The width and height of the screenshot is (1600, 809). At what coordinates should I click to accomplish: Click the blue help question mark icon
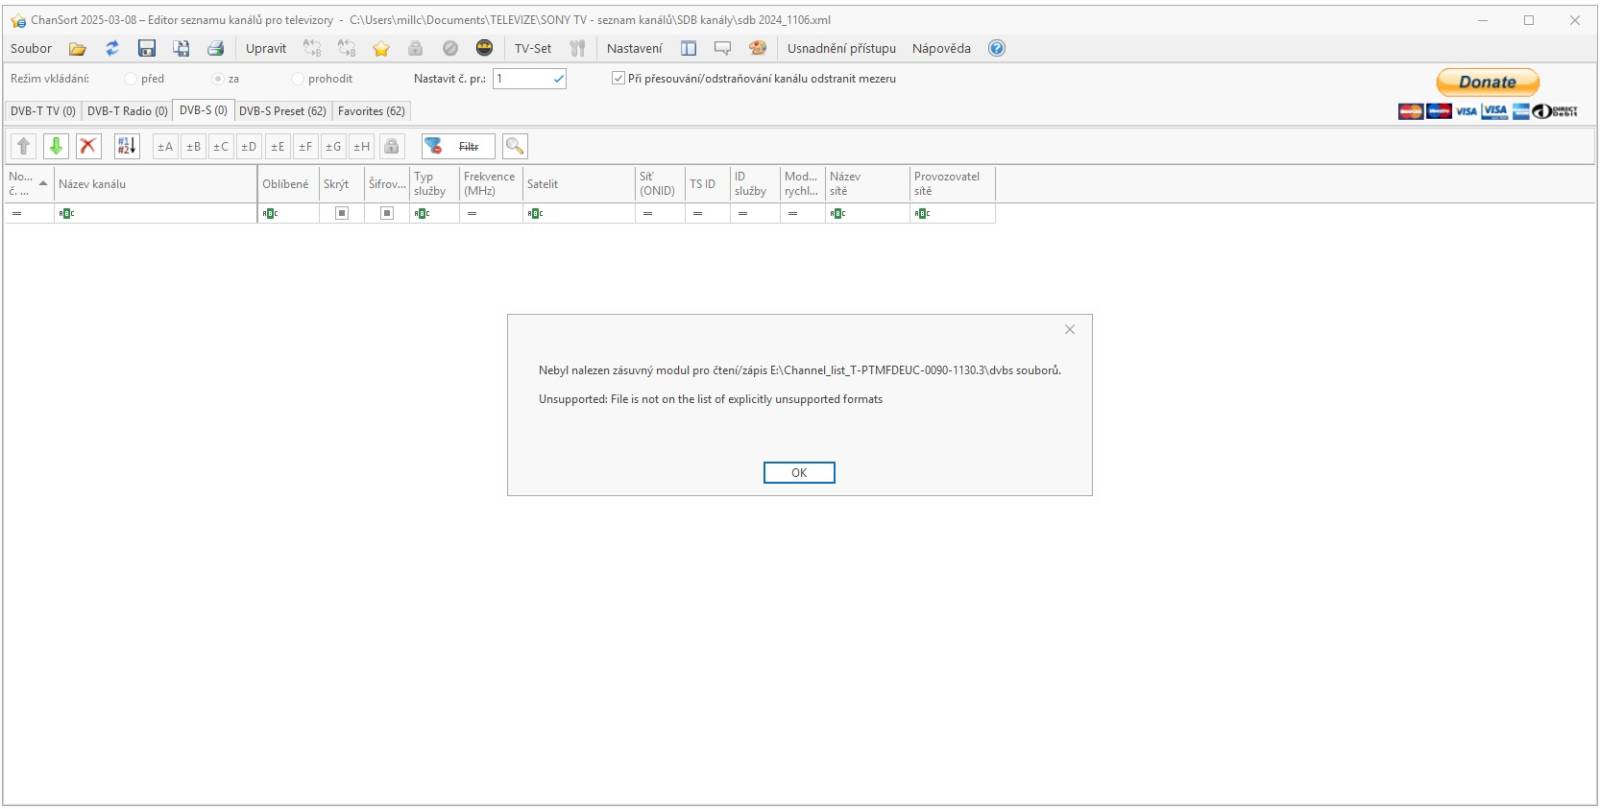coord(996,48)
